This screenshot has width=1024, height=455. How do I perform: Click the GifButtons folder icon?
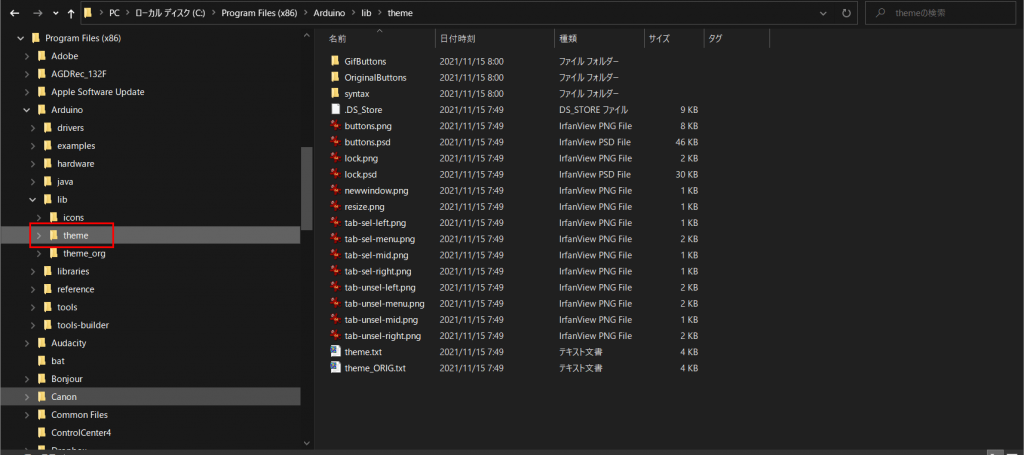[x=336, y=61]
